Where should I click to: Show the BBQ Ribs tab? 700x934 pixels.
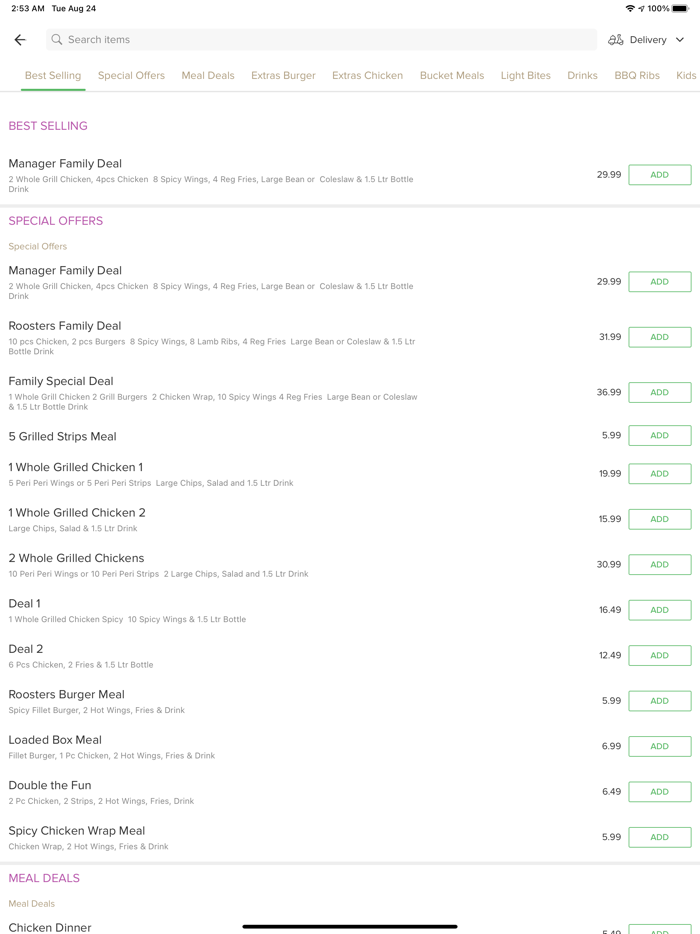637,76
